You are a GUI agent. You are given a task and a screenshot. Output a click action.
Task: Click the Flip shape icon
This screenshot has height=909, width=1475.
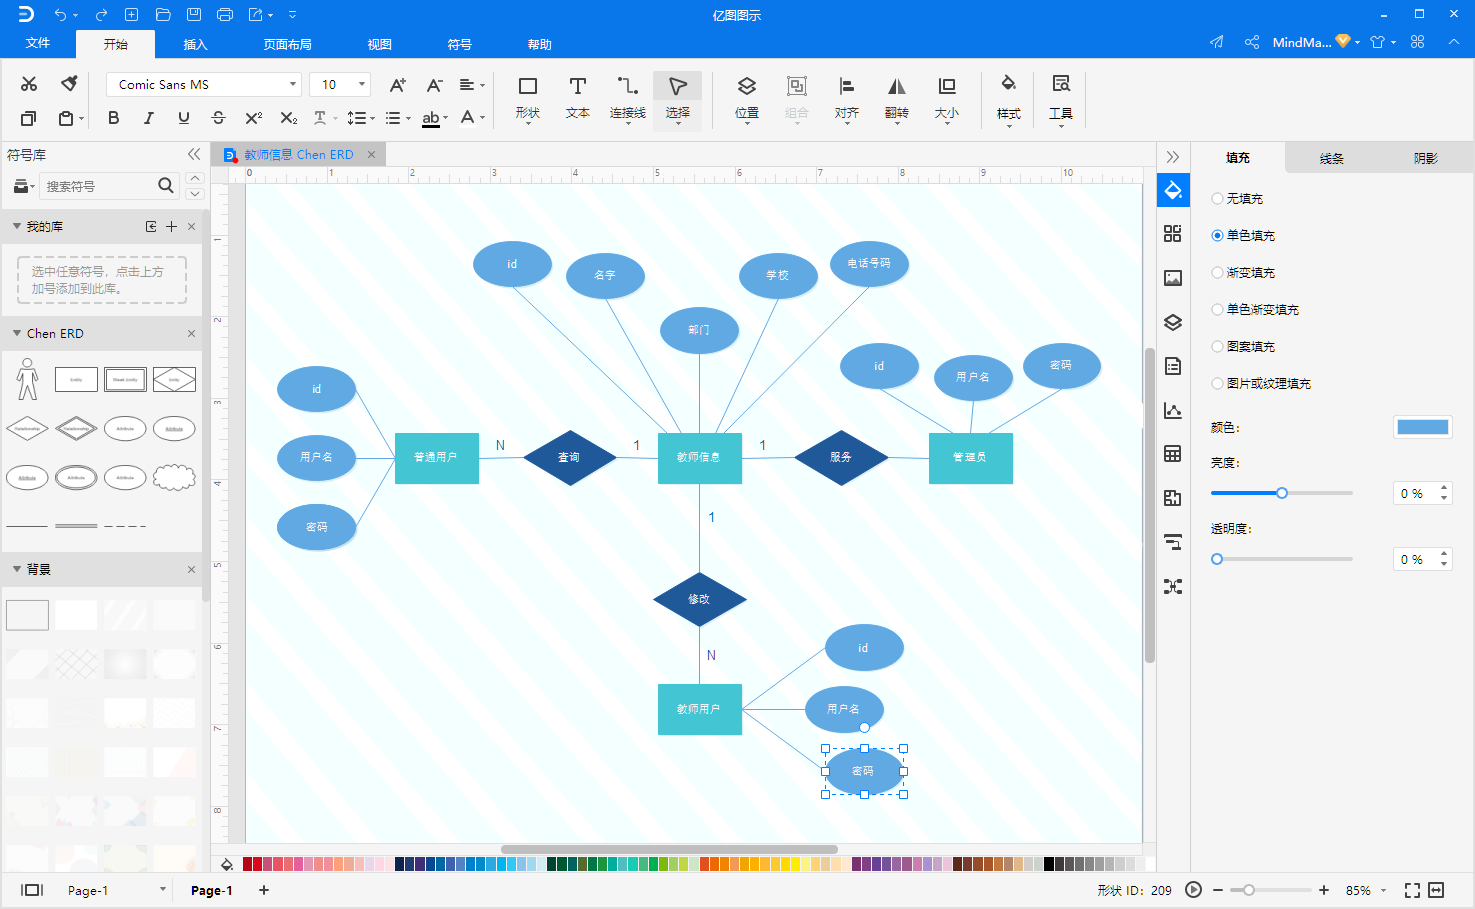coord(896,97)
